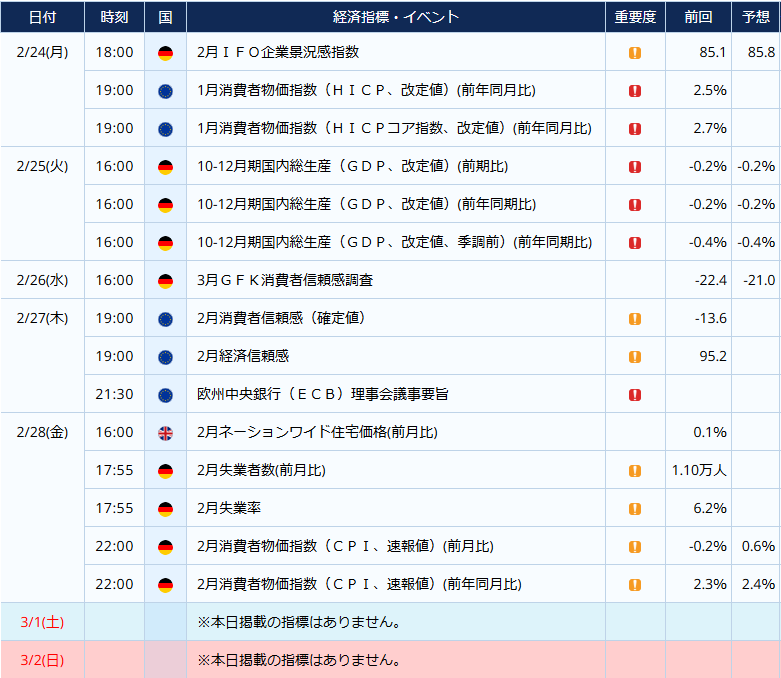This screenshot has width=781, height=678.
Task: Click red importance icon for GDP季調前 row
Action: (635, 243)
